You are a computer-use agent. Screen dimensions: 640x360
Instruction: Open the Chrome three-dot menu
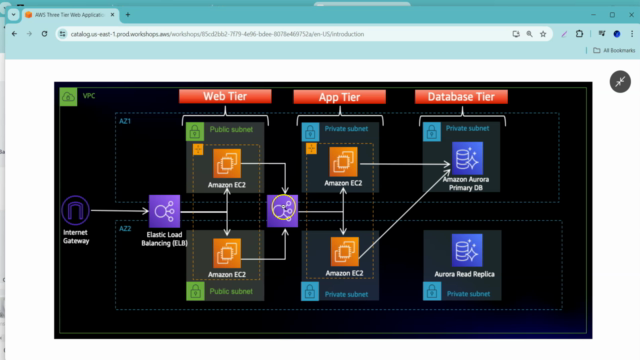(632, 34)
